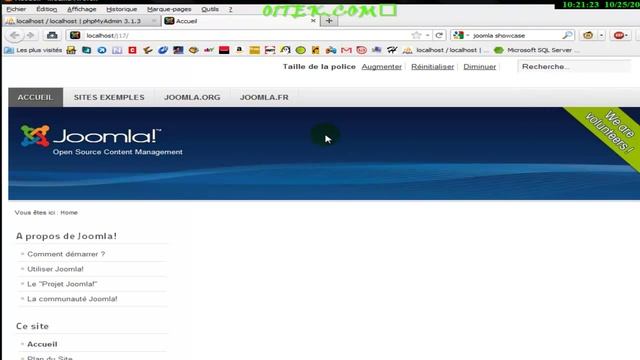Open the Édition menu

tap(47, 9)
